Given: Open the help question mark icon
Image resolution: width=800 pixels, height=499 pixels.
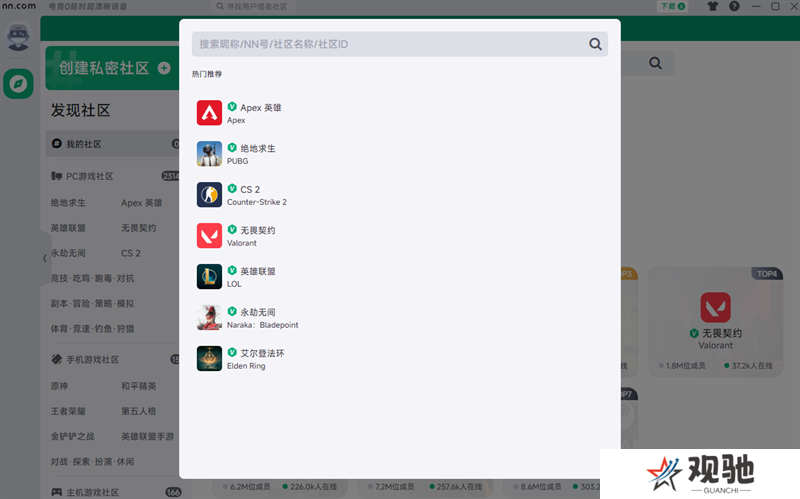Looking at the screenshot, I should tap(734, 6).
